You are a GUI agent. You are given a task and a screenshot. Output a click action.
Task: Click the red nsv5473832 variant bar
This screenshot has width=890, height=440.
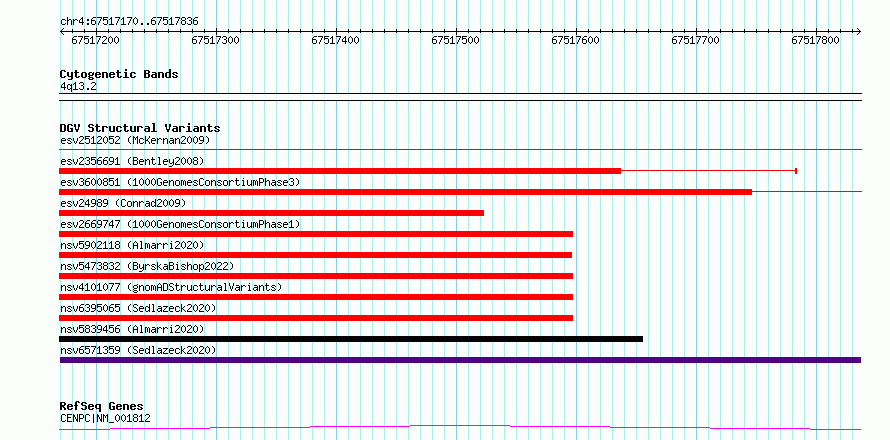click(x=316, y=276)
